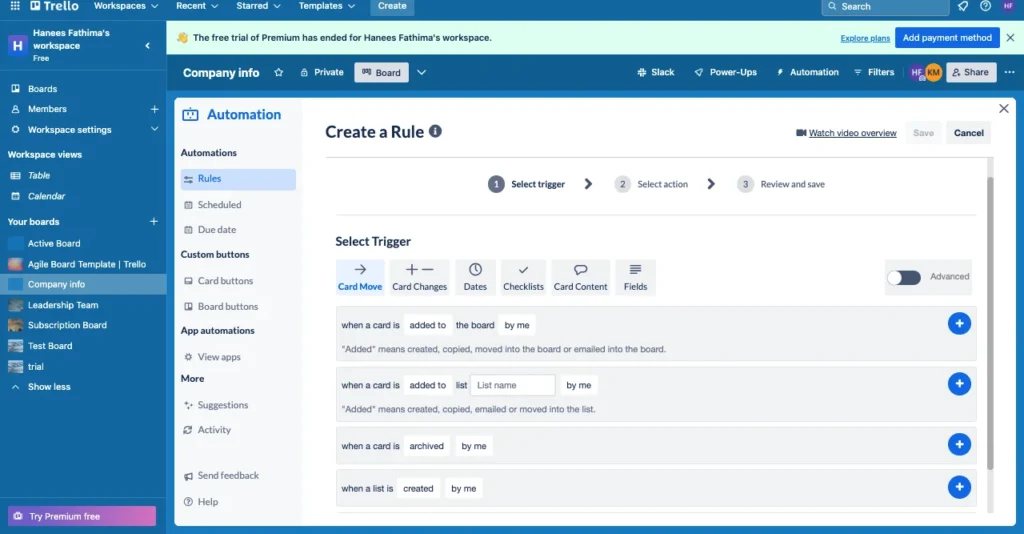1024x534 pixels.
Task: Click the Trello logo
Action: click(x=54, y=6)
